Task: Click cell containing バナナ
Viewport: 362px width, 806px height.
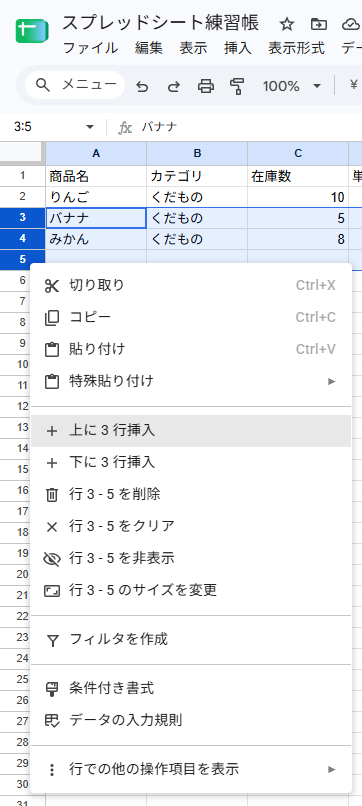Action: 96,218
